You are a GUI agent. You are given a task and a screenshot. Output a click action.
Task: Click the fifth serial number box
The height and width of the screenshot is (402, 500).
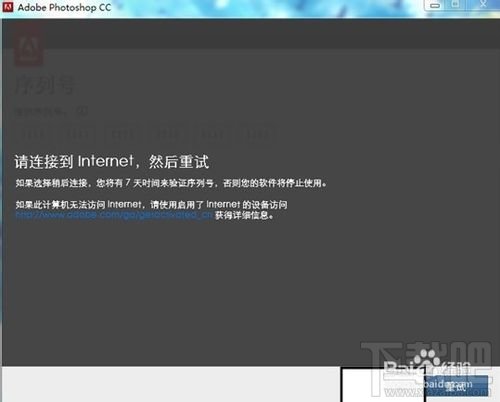(215, 133)
